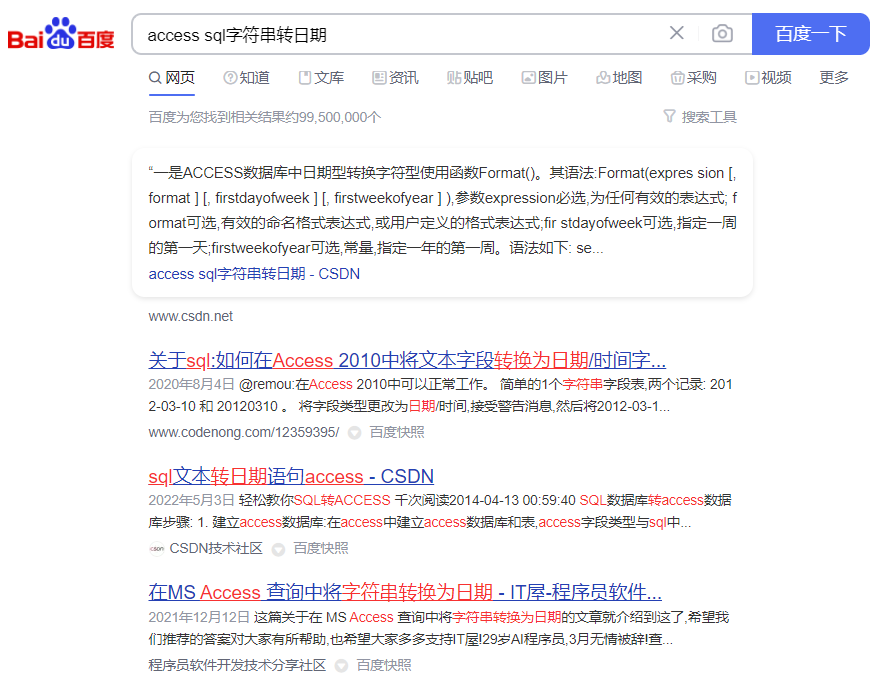
Task: Click the Baidu logo
Action: tap(61, 34)
